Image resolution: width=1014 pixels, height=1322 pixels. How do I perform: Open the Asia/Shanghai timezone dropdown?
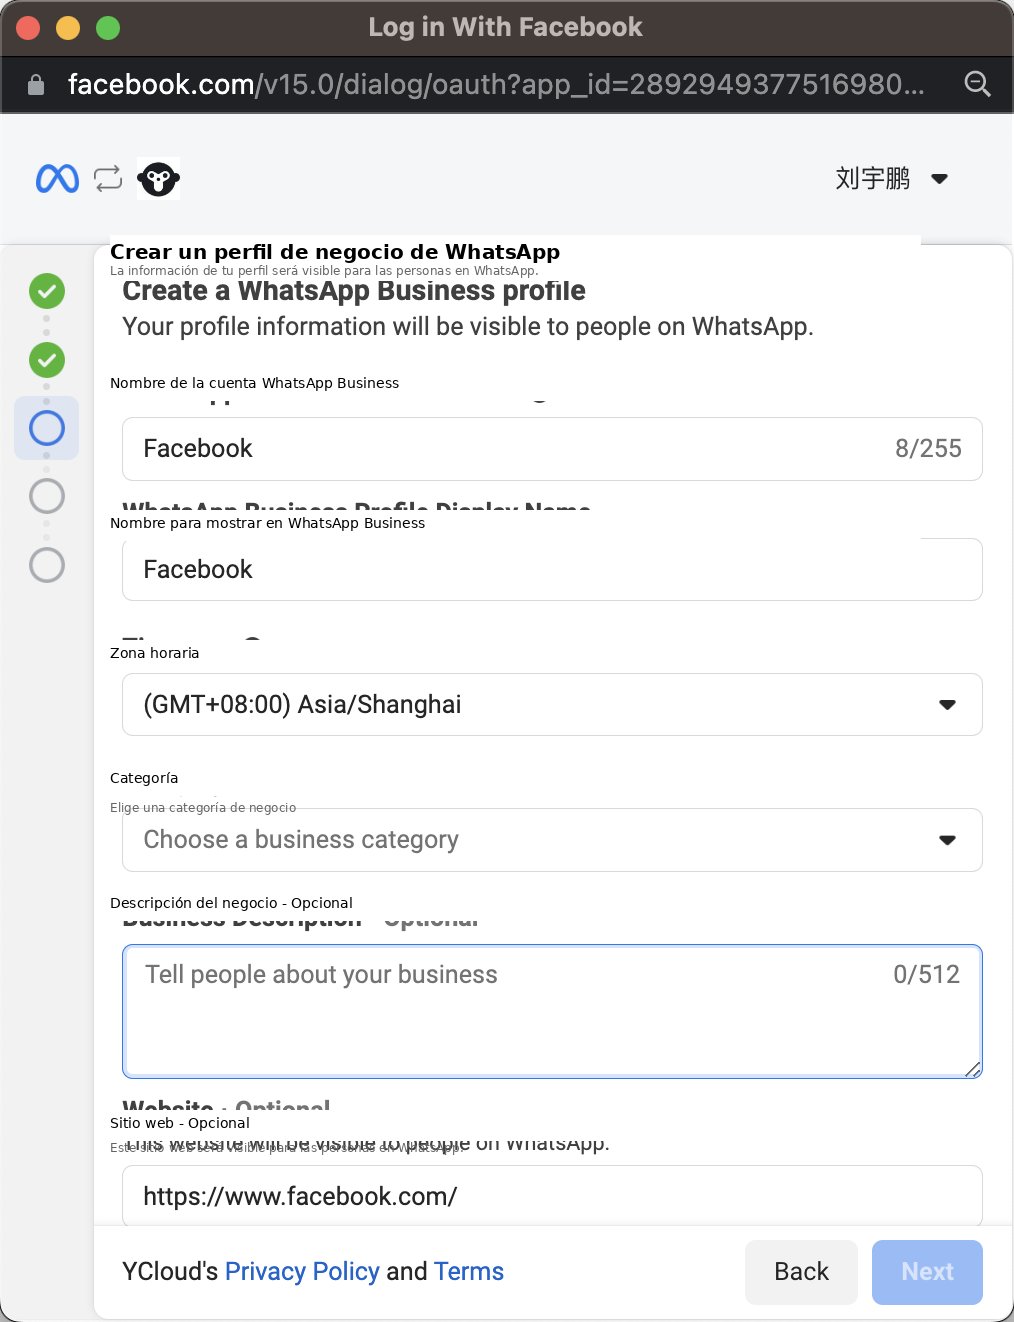552,705
